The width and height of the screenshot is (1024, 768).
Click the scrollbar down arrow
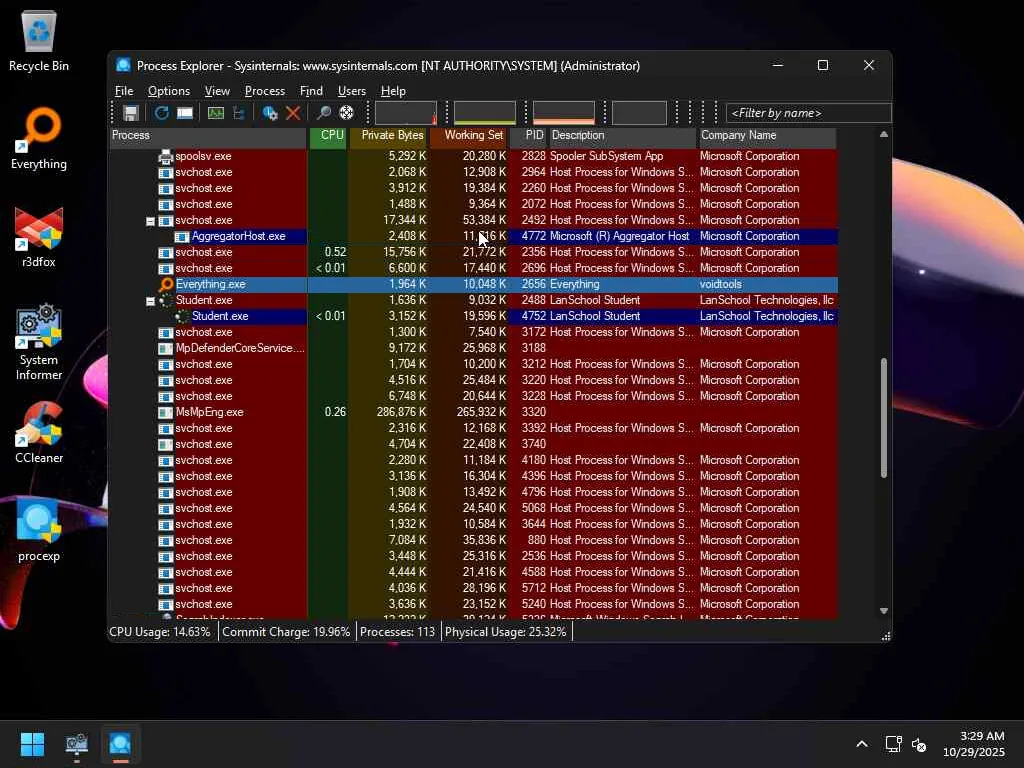tap(884, 611)
